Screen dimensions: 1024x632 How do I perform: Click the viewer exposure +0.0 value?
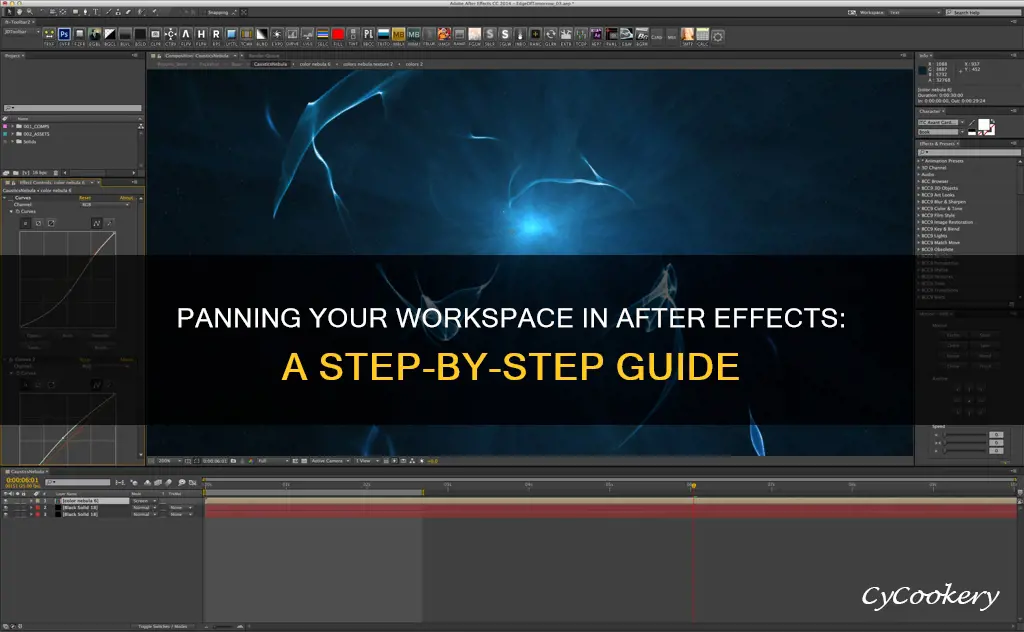click(433, 461)
